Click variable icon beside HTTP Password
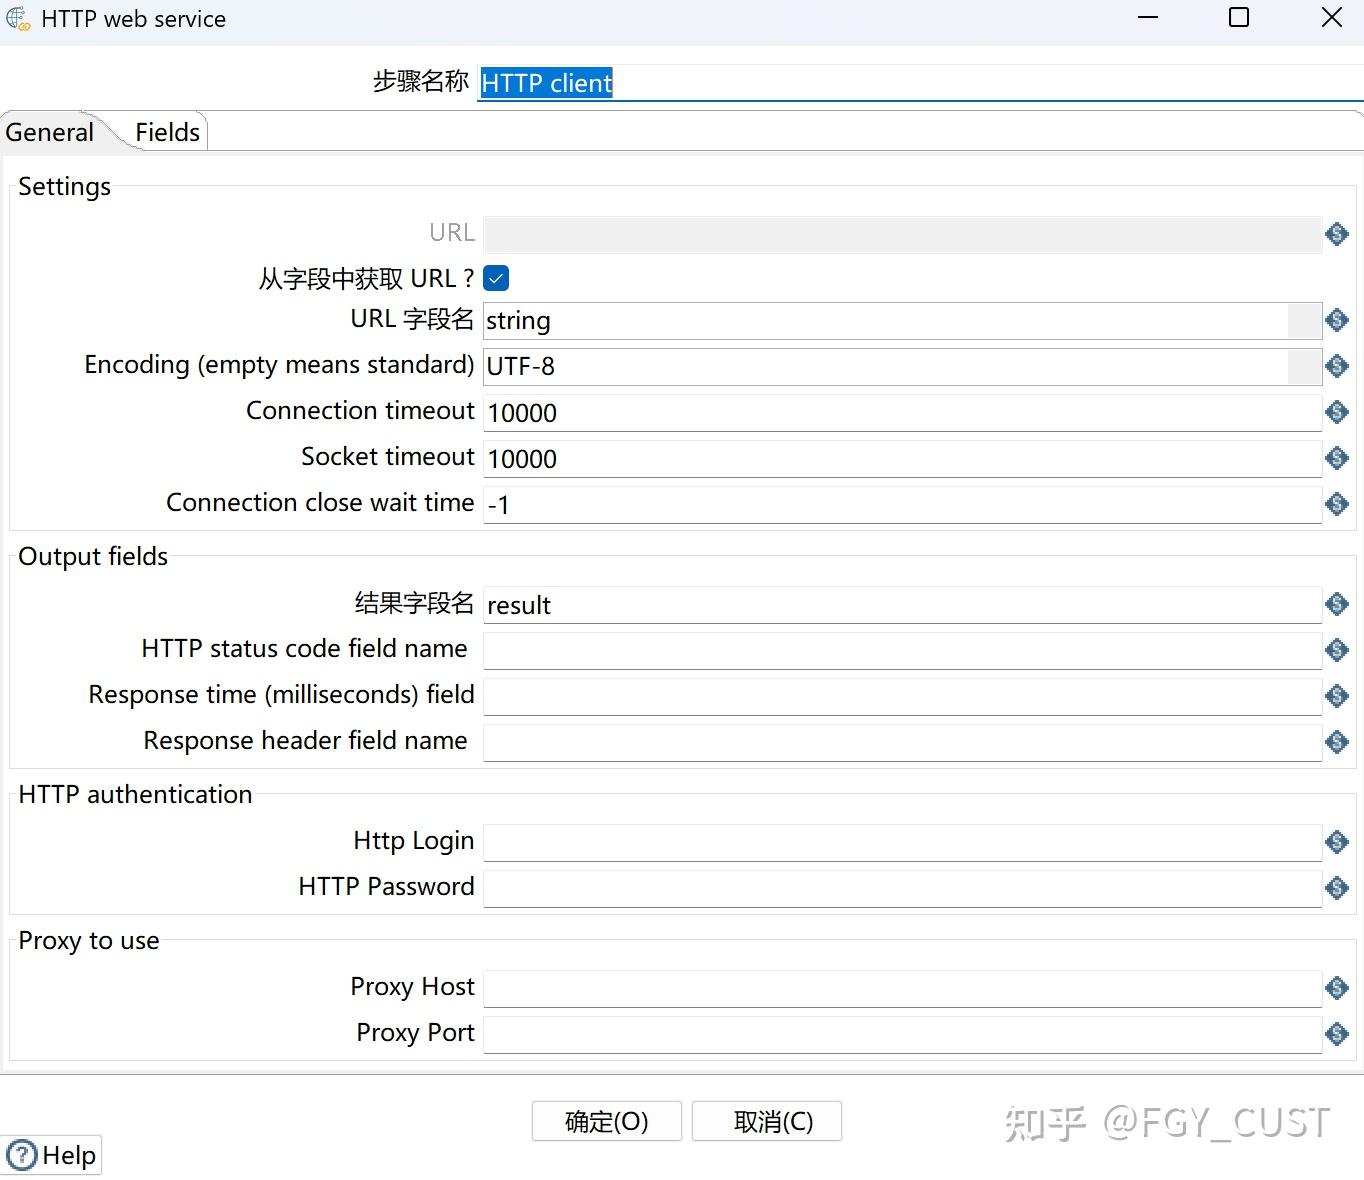Viewport: 1364px width, 1180px height. pyautogui.click(x=1336, y=888)
